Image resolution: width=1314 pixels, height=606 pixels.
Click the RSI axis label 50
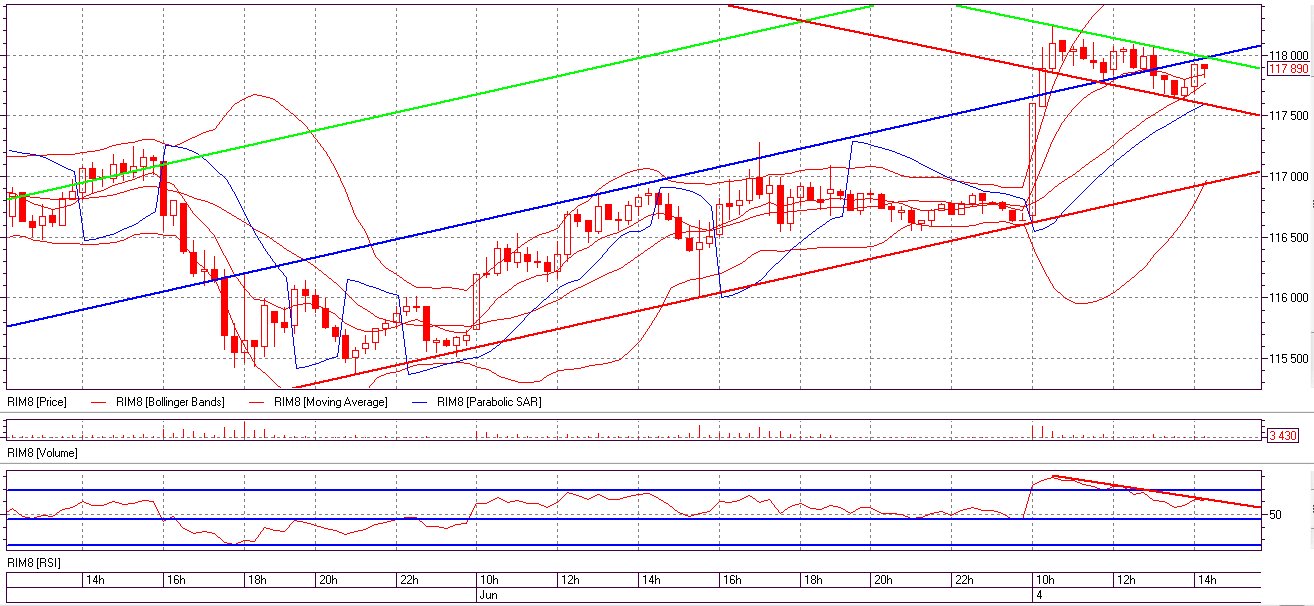pyautogui.click(x=1275, y=514)
